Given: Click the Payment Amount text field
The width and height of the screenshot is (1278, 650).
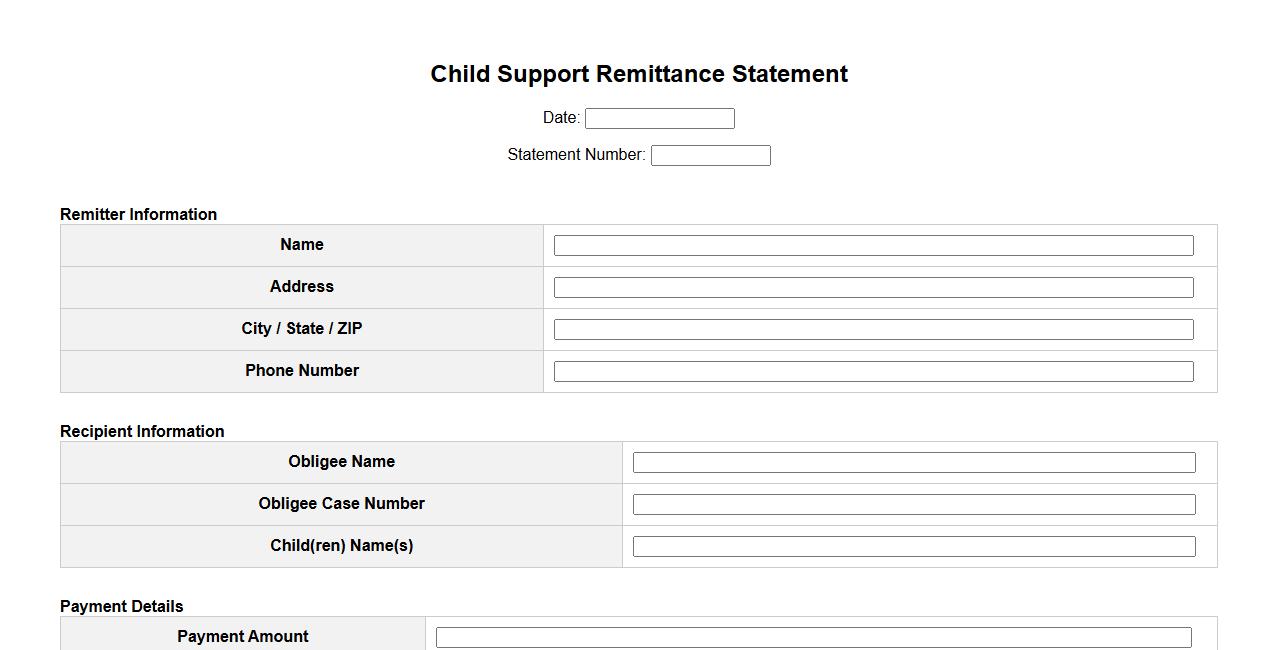Looking at the screenshot, I should tap(813, 638).
